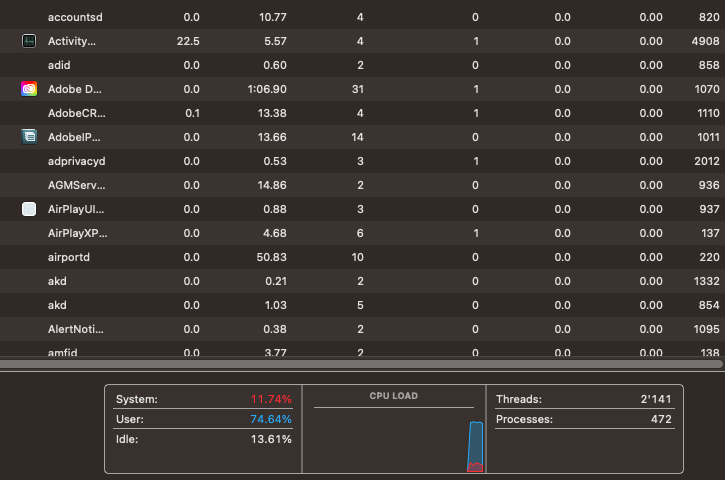Click the 1:06.90 CPU time value

point(267,89)
